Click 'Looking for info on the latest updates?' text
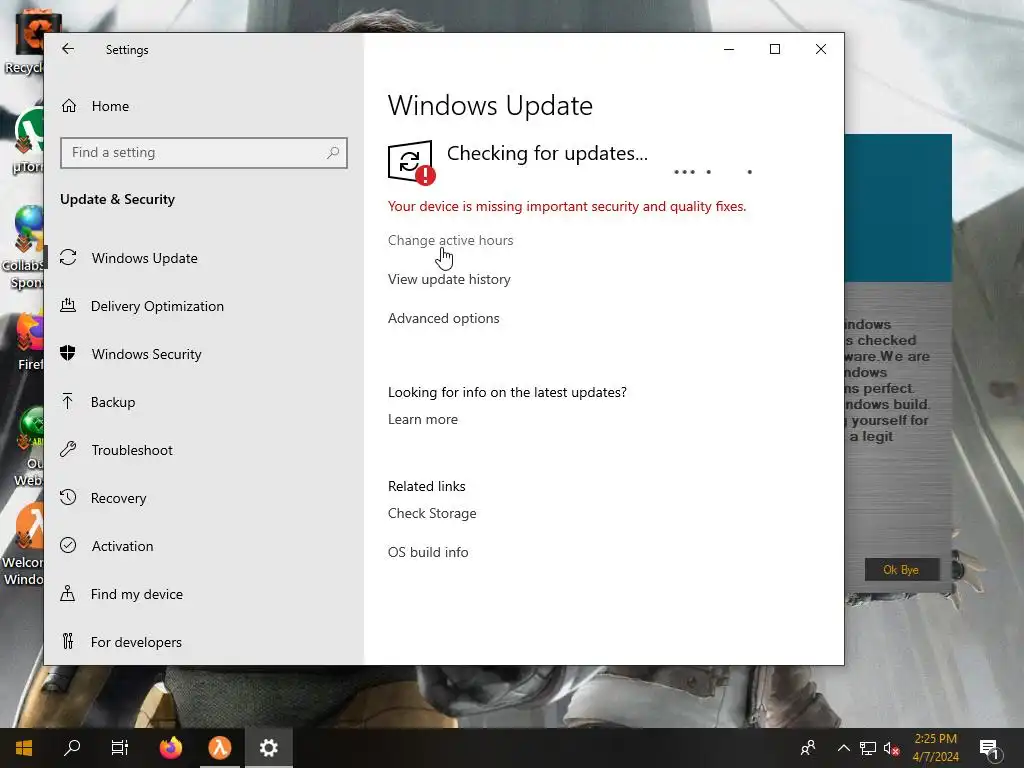This screenshot has height=768, width=1024. pyautogui.click(x=507, y=392)
